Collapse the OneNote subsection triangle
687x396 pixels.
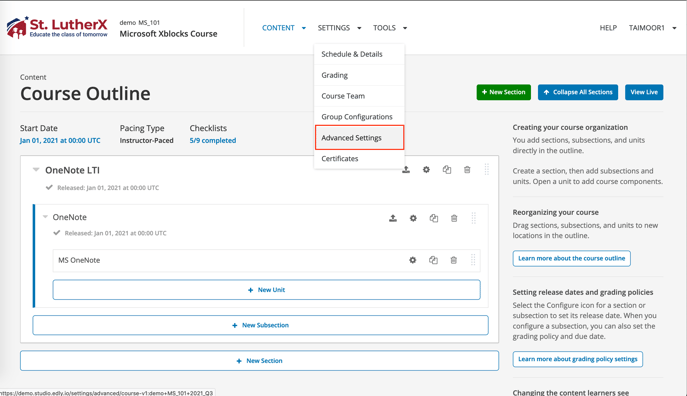coord(45,217)
